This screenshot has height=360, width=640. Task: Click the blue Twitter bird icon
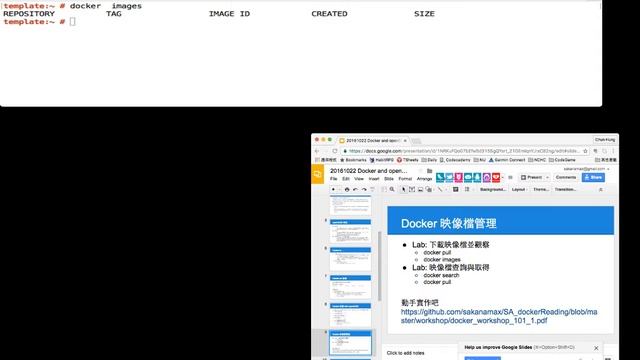point(449,177)
